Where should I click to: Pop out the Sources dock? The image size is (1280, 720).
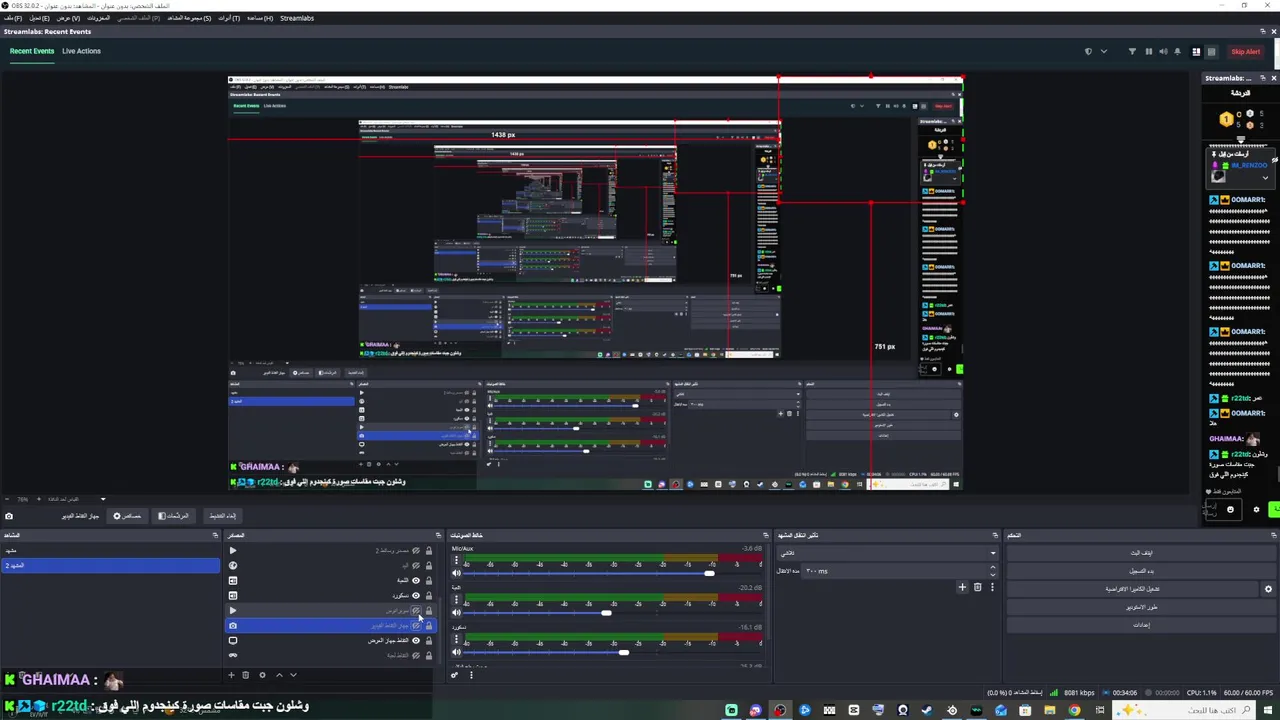(438, 535)
